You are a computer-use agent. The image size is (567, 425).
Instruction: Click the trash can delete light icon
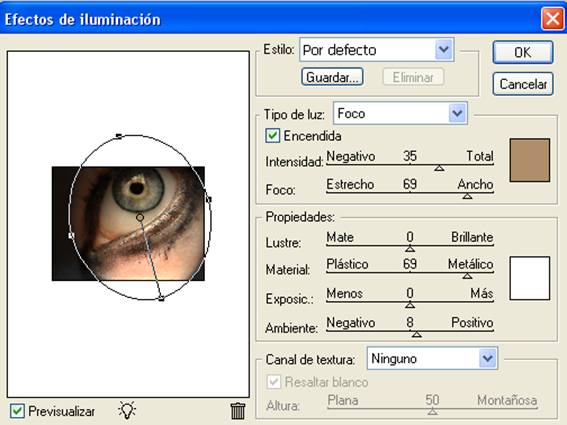[238, 411]
